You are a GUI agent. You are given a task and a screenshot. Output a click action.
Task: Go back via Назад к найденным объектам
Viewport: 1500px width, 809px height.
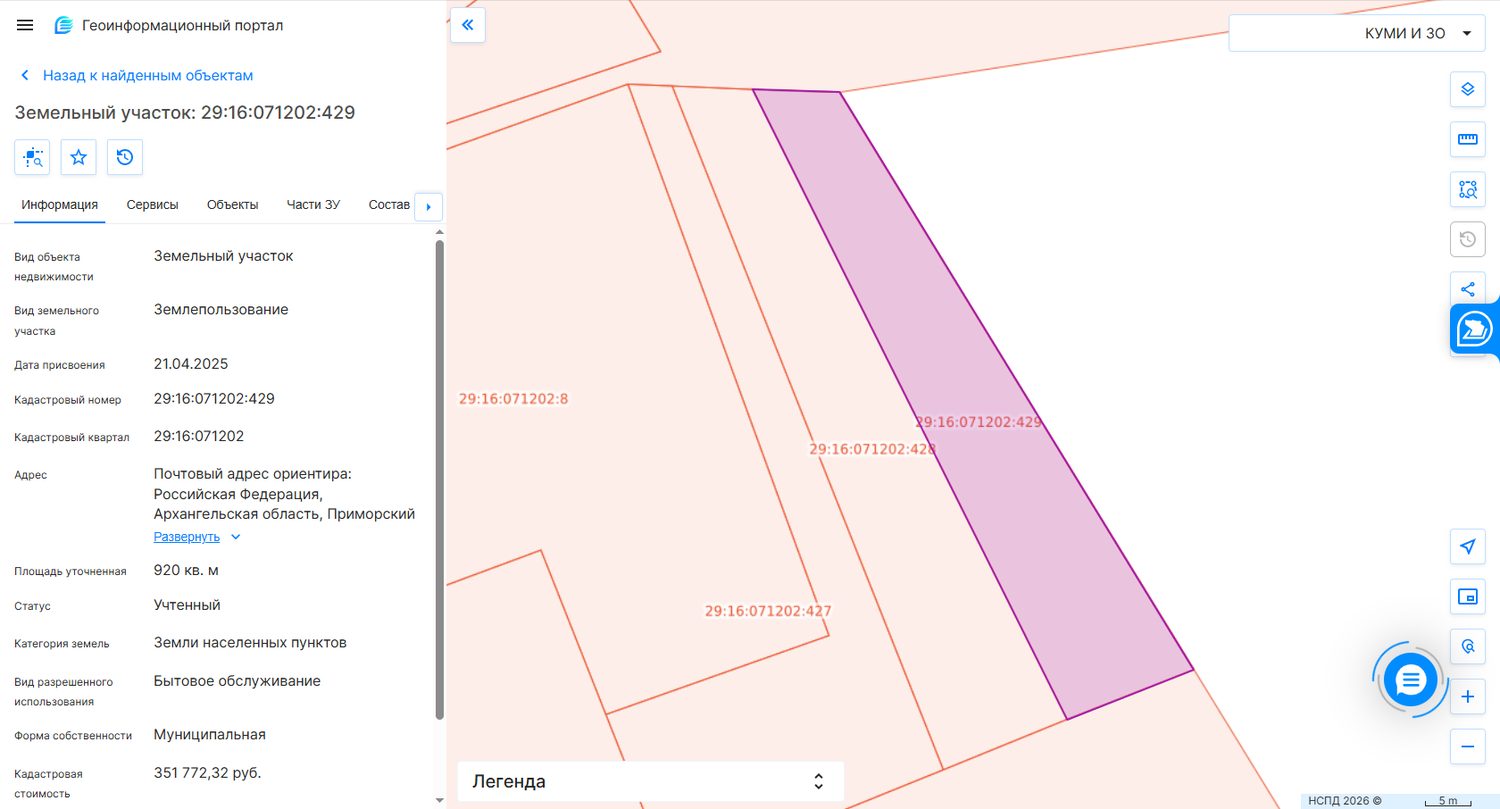coord(136,76)
